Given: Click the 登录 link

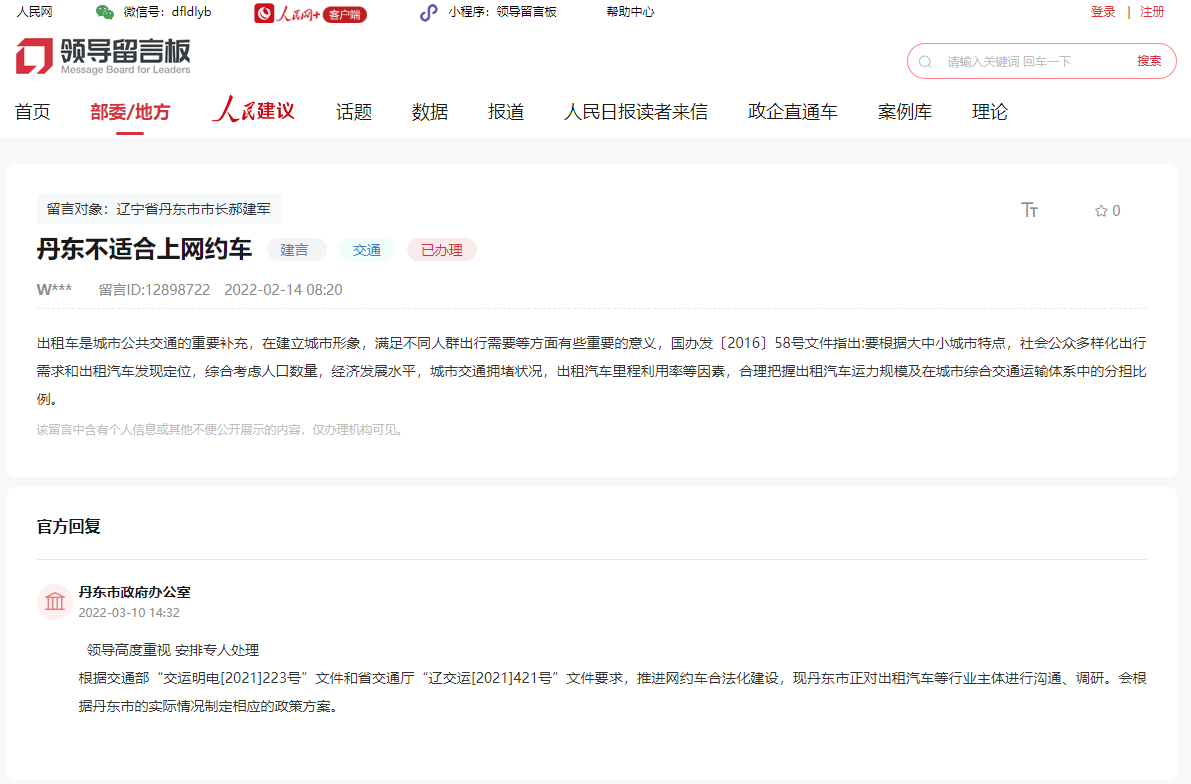Looking at the screenshot, I should click(1103, 12).
